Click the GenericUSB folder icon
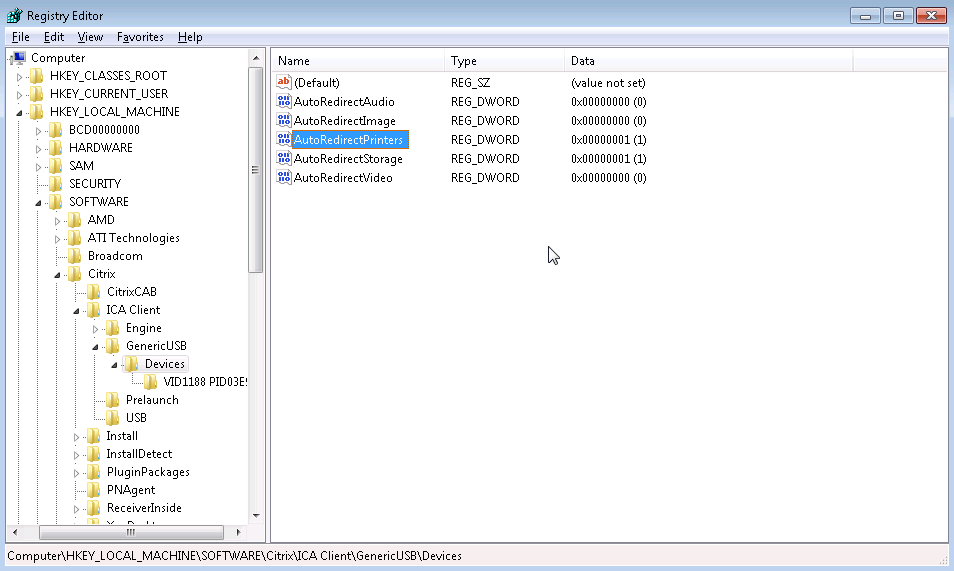Viewport: 954px width, 571px height. point(113,346)
